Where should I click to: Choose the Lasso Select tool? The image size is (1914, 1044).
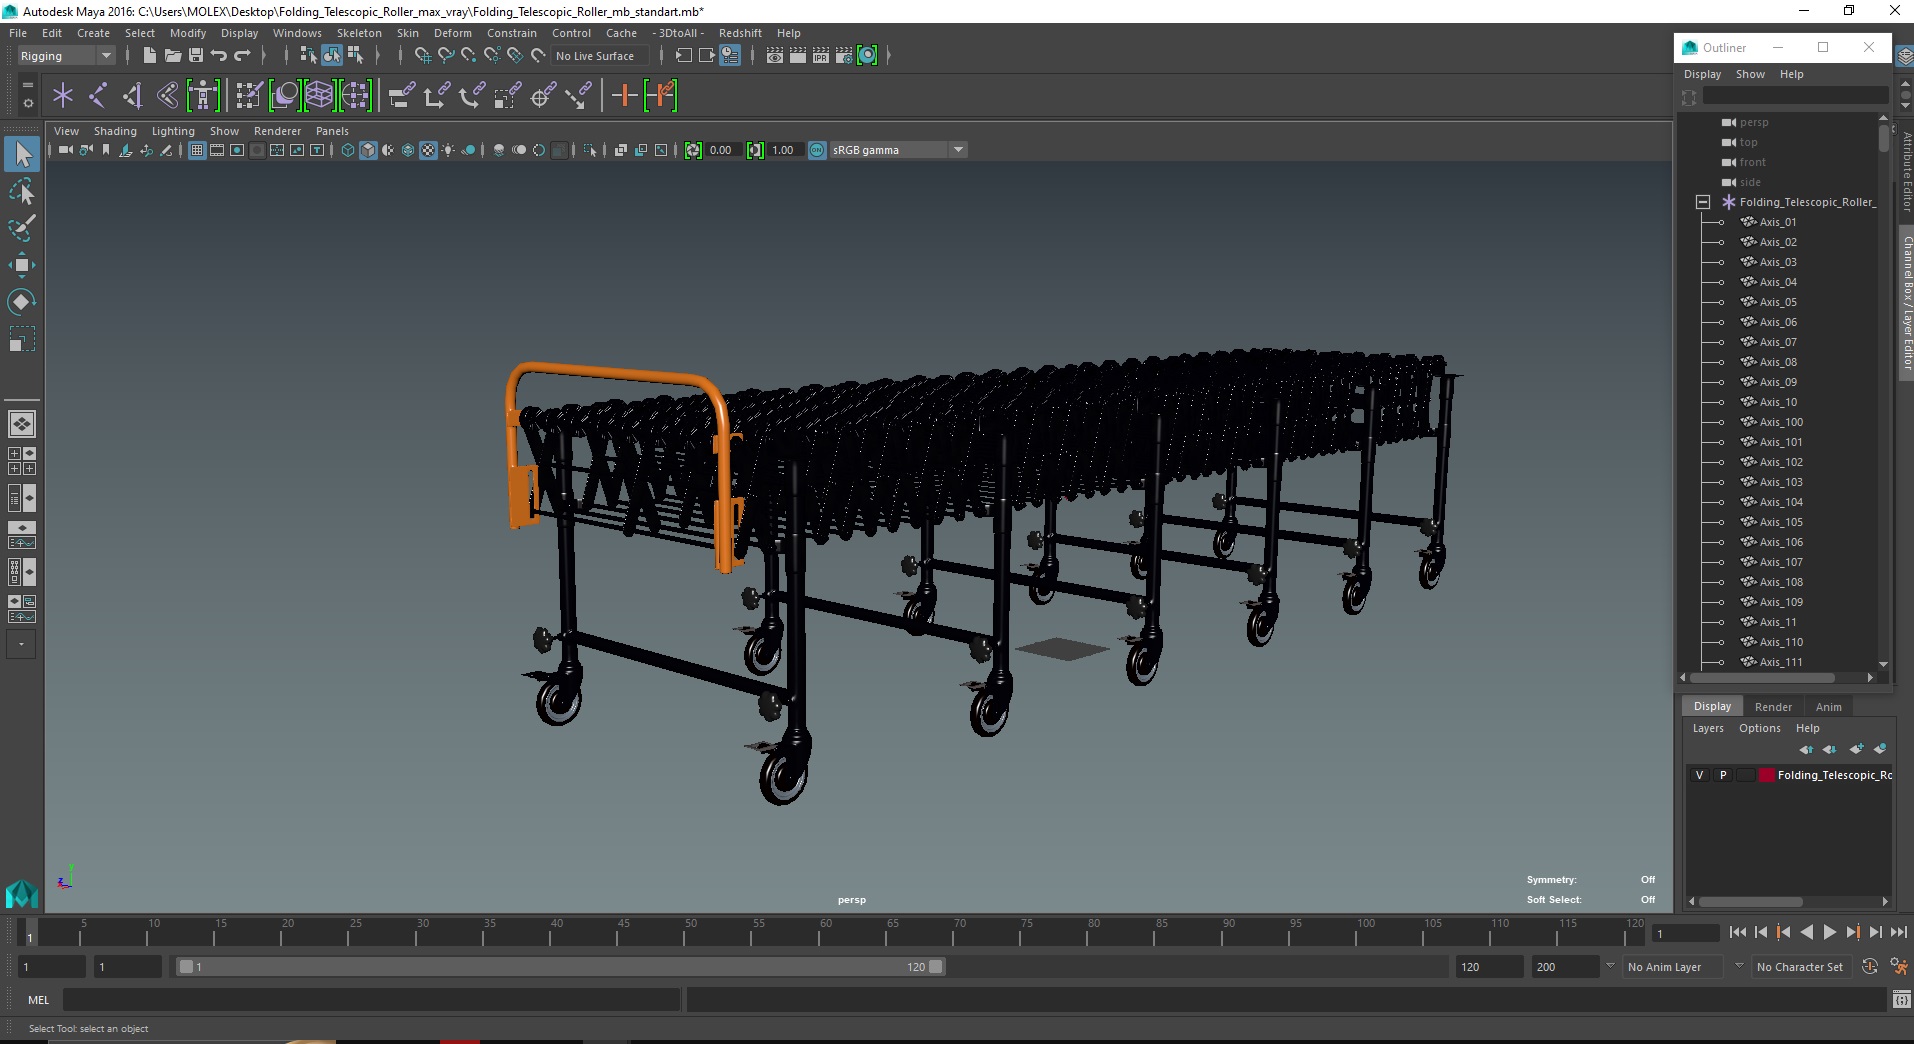point(22,191)
